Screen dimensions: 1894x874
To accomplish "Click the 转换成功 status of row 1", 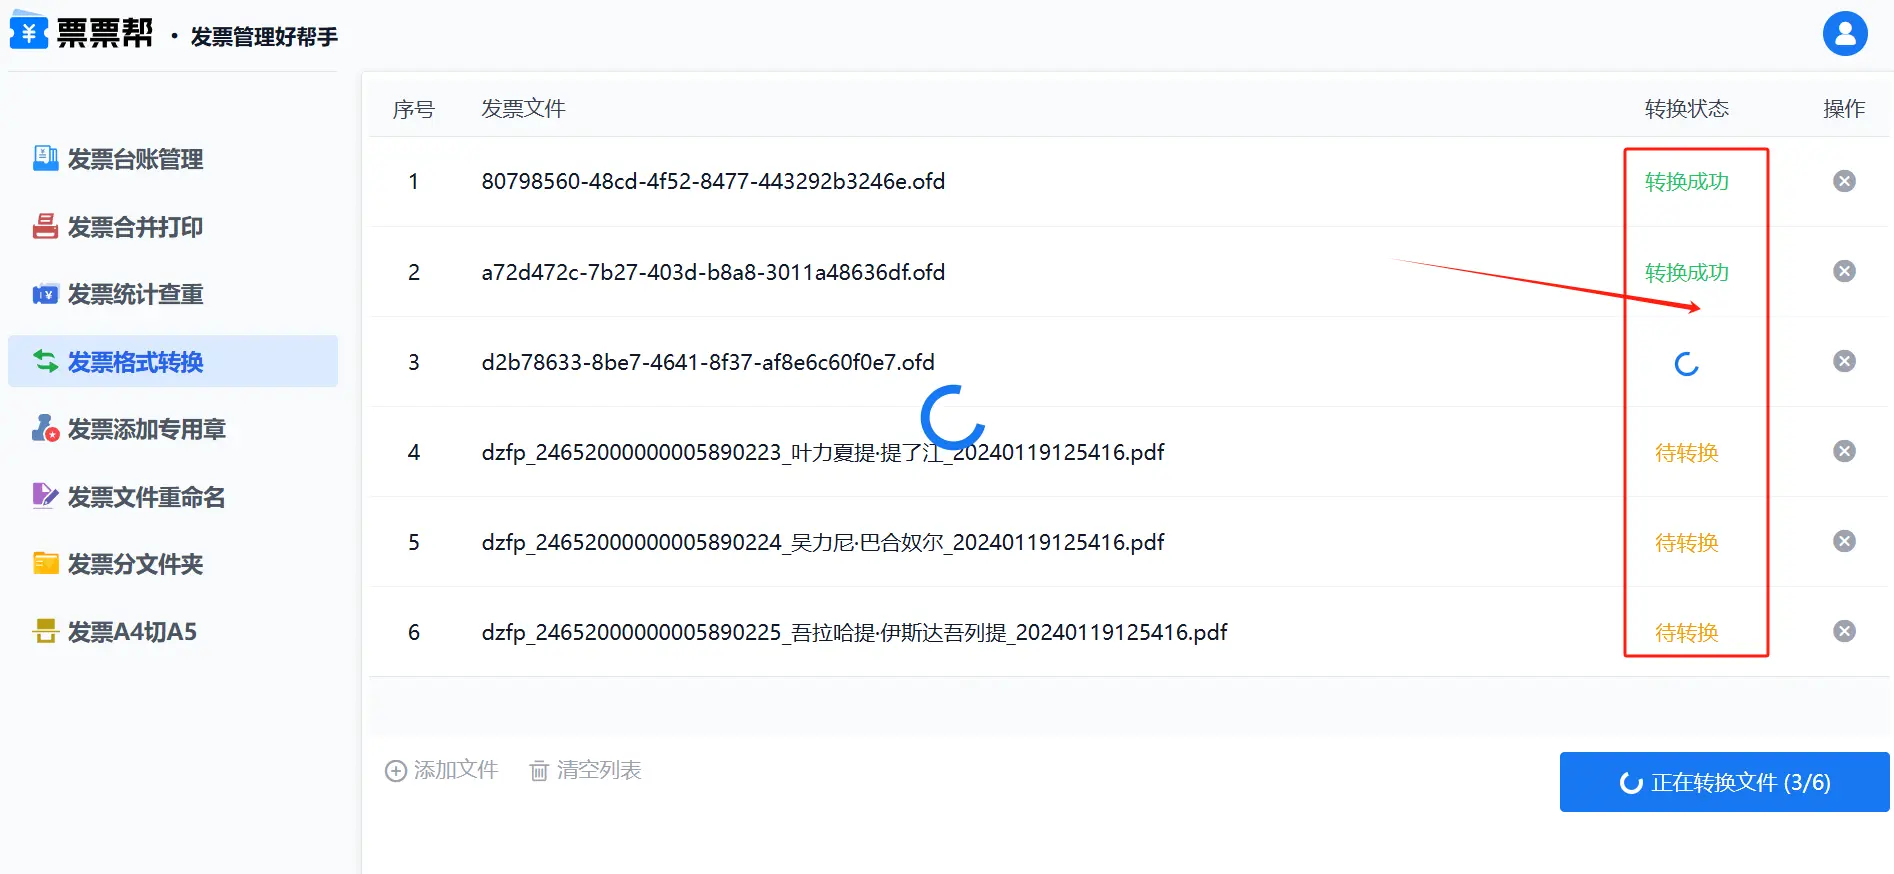I will 1686,182.
